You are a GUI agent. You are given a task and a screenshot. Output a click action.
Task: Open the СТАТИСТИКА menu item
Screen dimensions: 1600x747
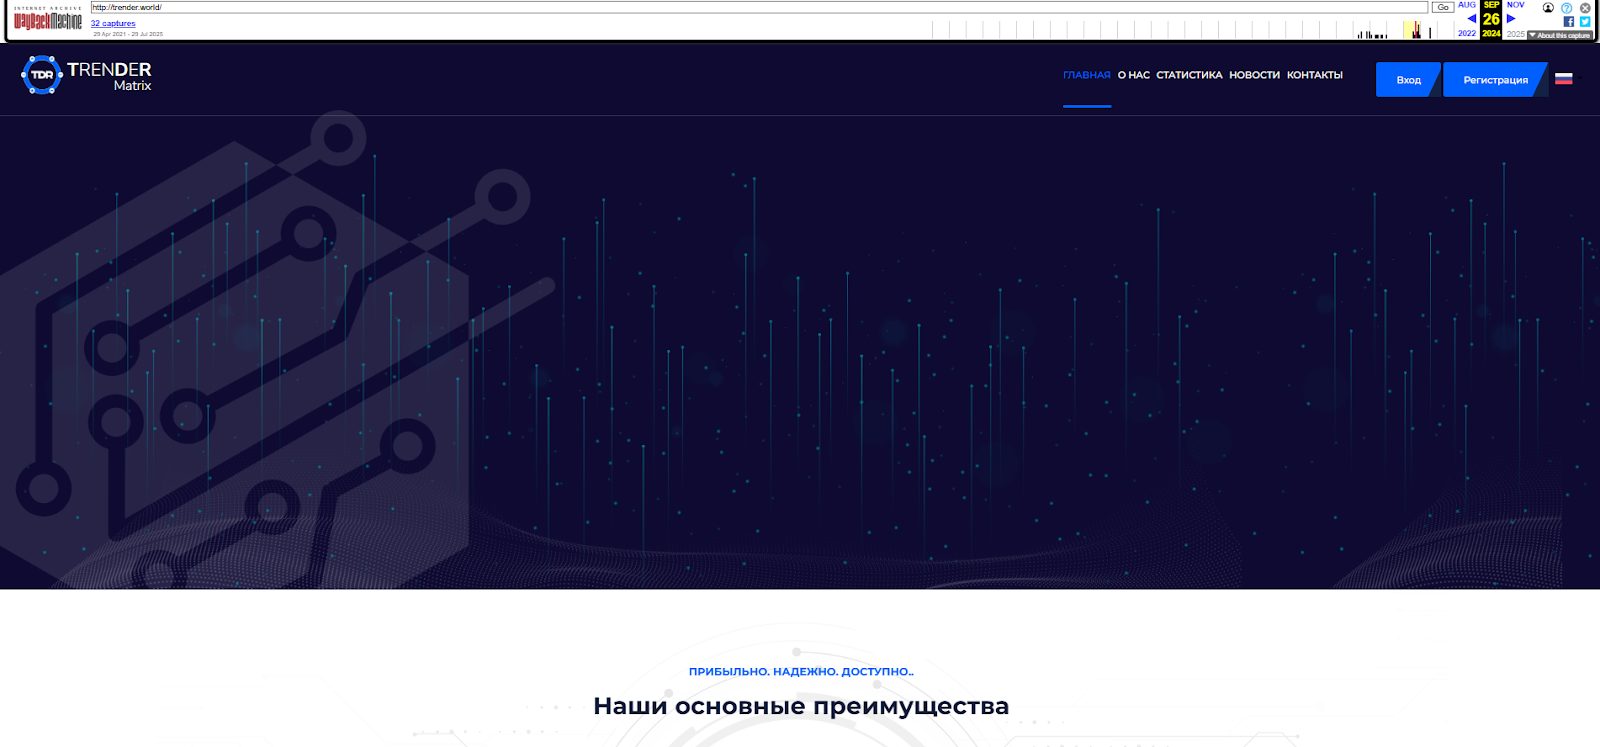(1189, 75)
